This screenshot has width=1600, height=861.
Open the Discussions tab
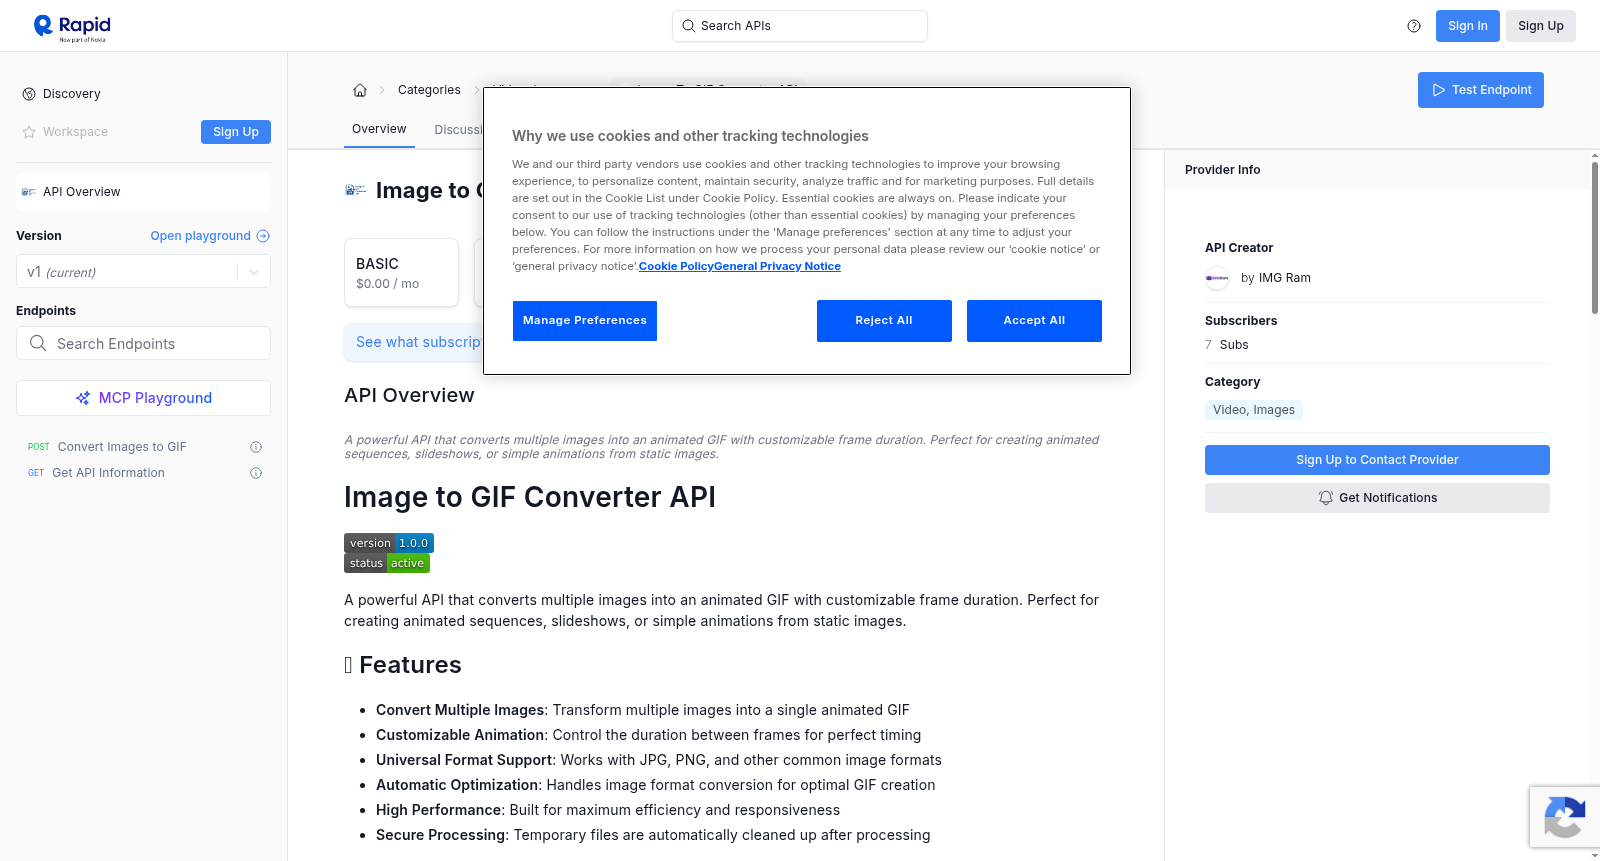(x=458, y=130)
